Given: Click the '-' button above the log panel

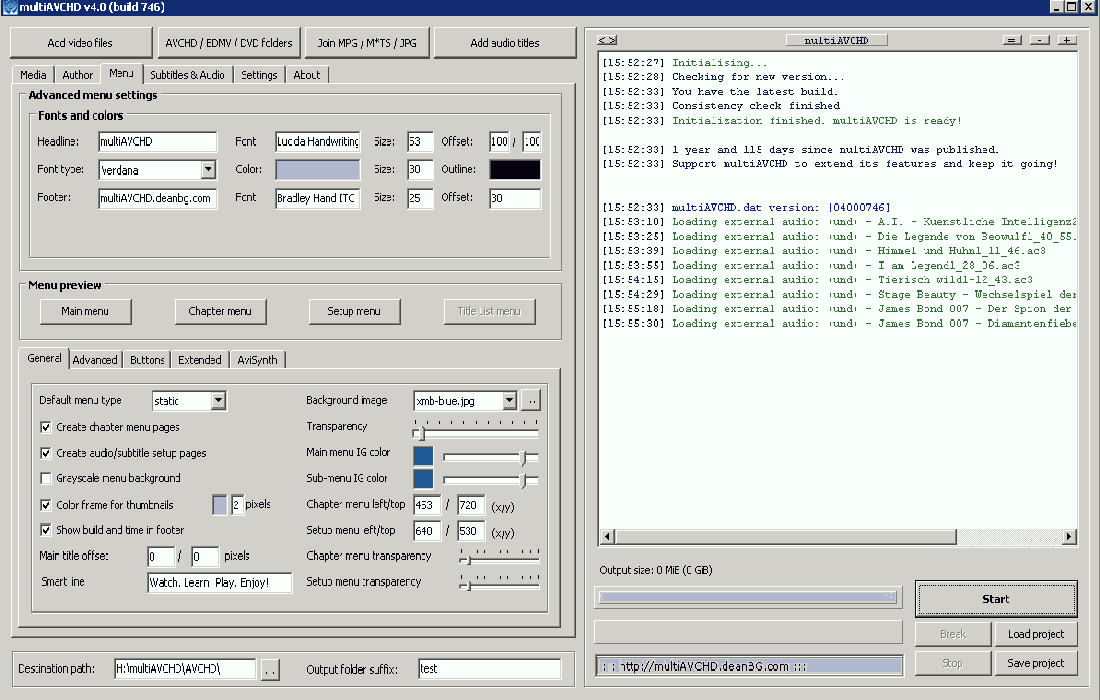Looking at the screenshot, I should pos(1040,40).
